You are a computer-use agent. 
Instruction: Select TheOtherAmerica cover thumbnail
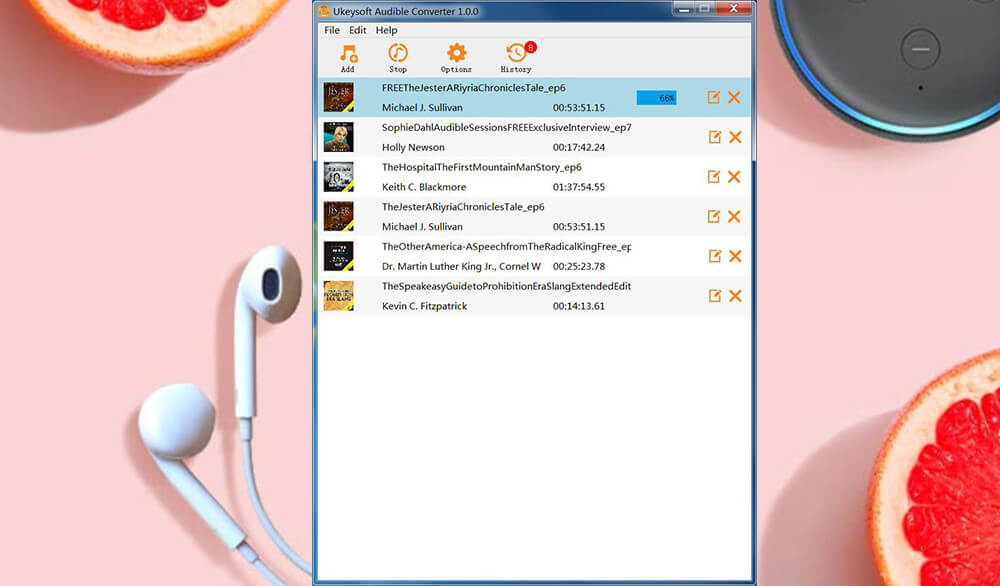(x=339, y=256)
